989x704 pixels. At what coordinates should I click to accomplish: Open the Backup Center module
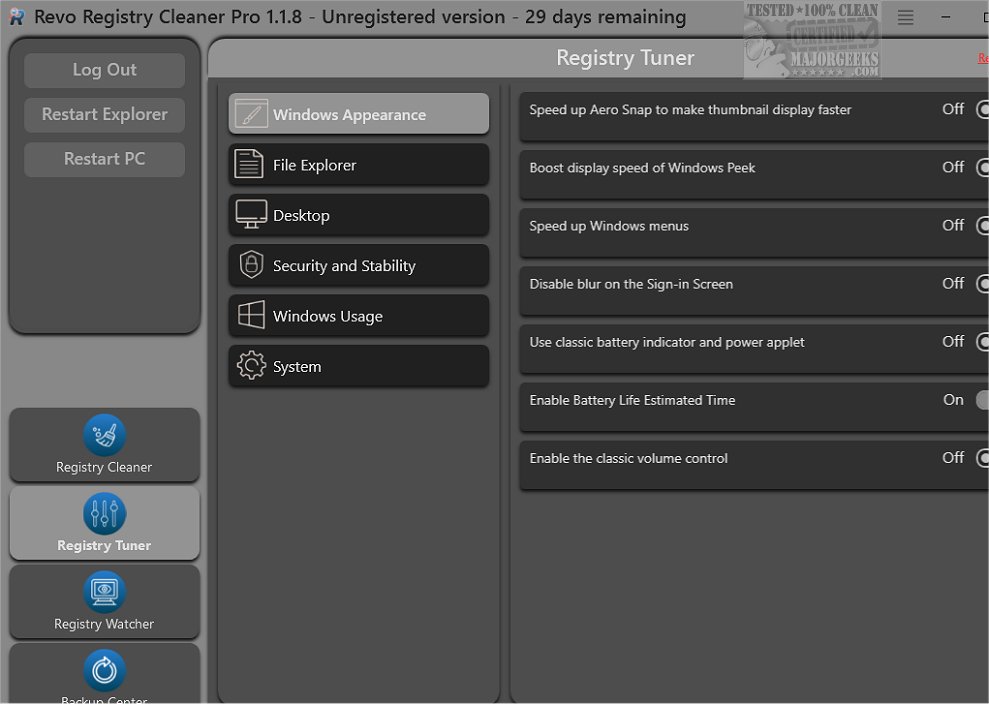tap(104, 673)
